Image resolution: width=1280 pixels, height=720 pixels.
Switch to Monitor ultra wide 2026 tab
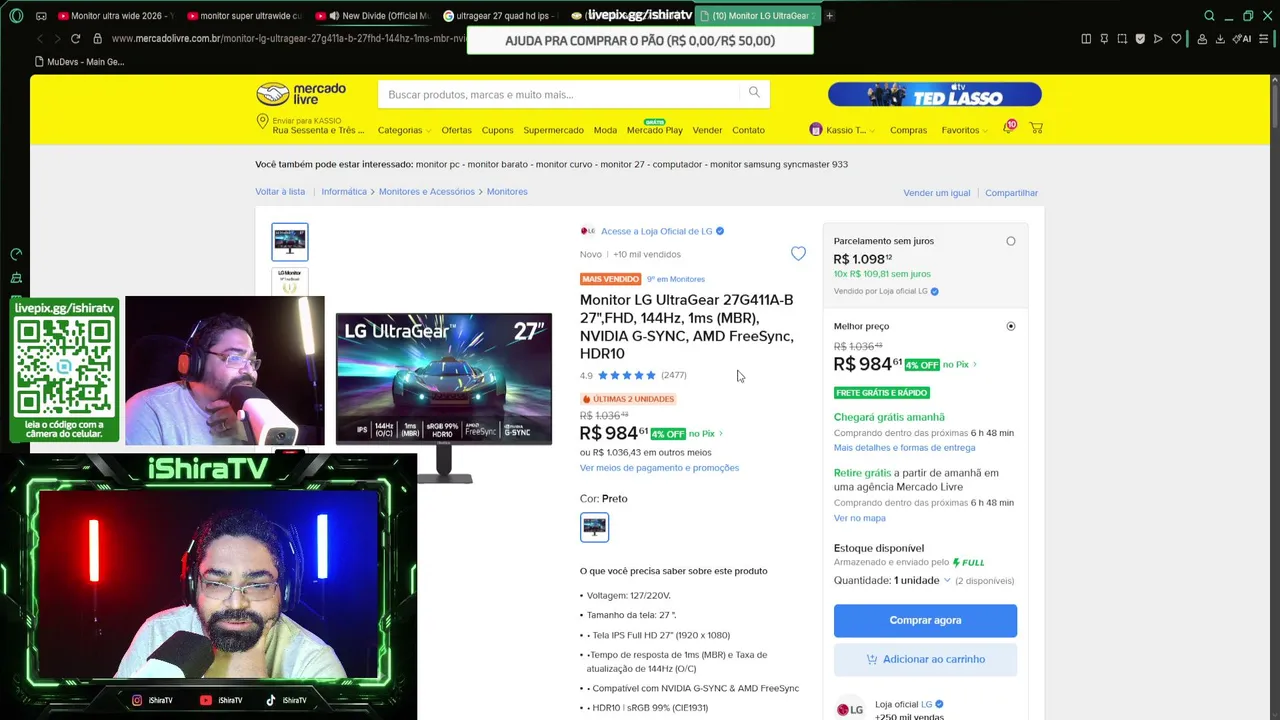pyautogui.click(x=115, y=16)
